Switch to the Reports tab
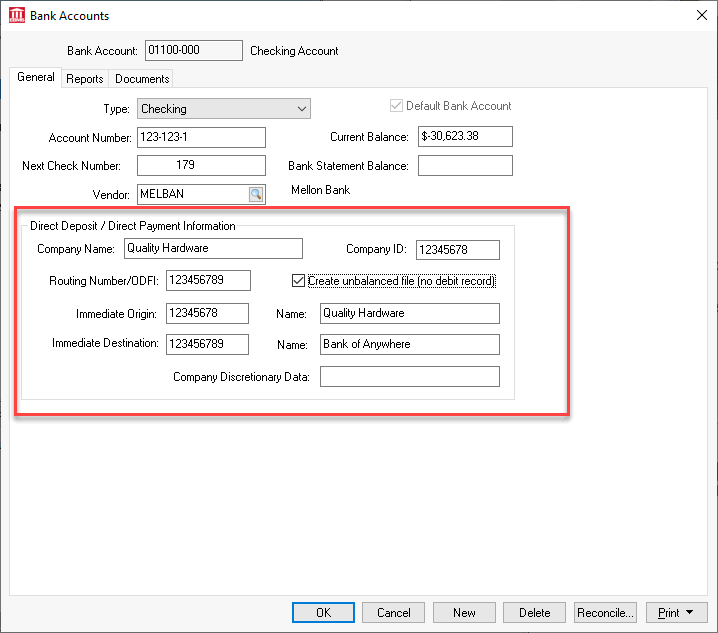Image resolution: width=718 pixels, height=633 pixels. click(85, 79)
